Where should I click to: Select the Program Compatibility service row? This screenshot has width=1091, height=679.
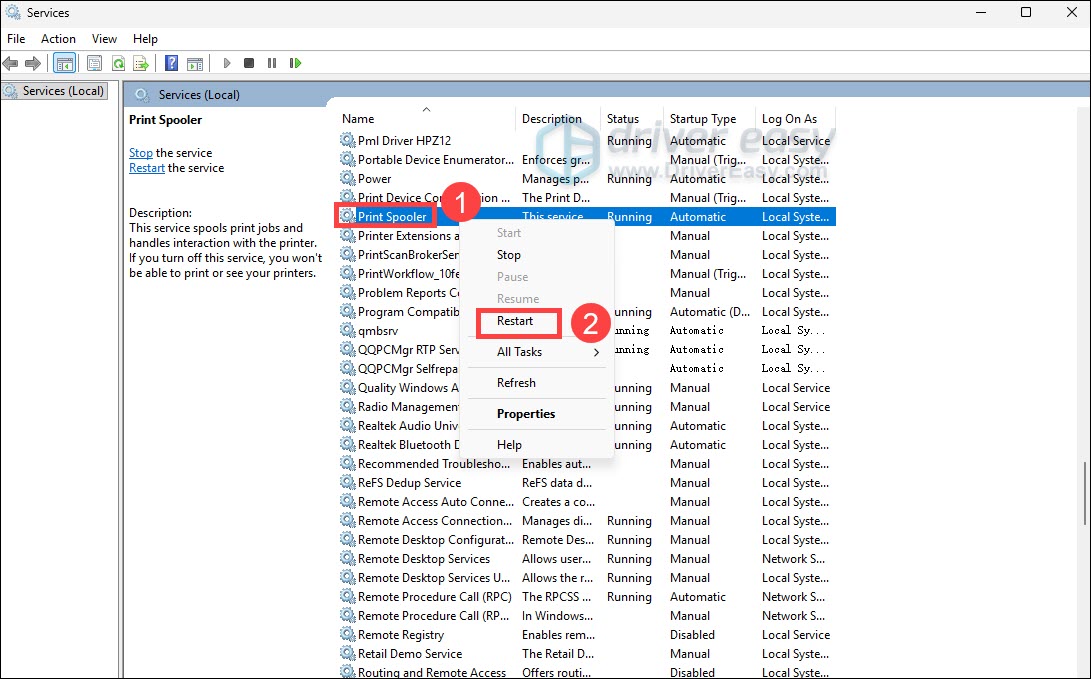click(587, 312)
